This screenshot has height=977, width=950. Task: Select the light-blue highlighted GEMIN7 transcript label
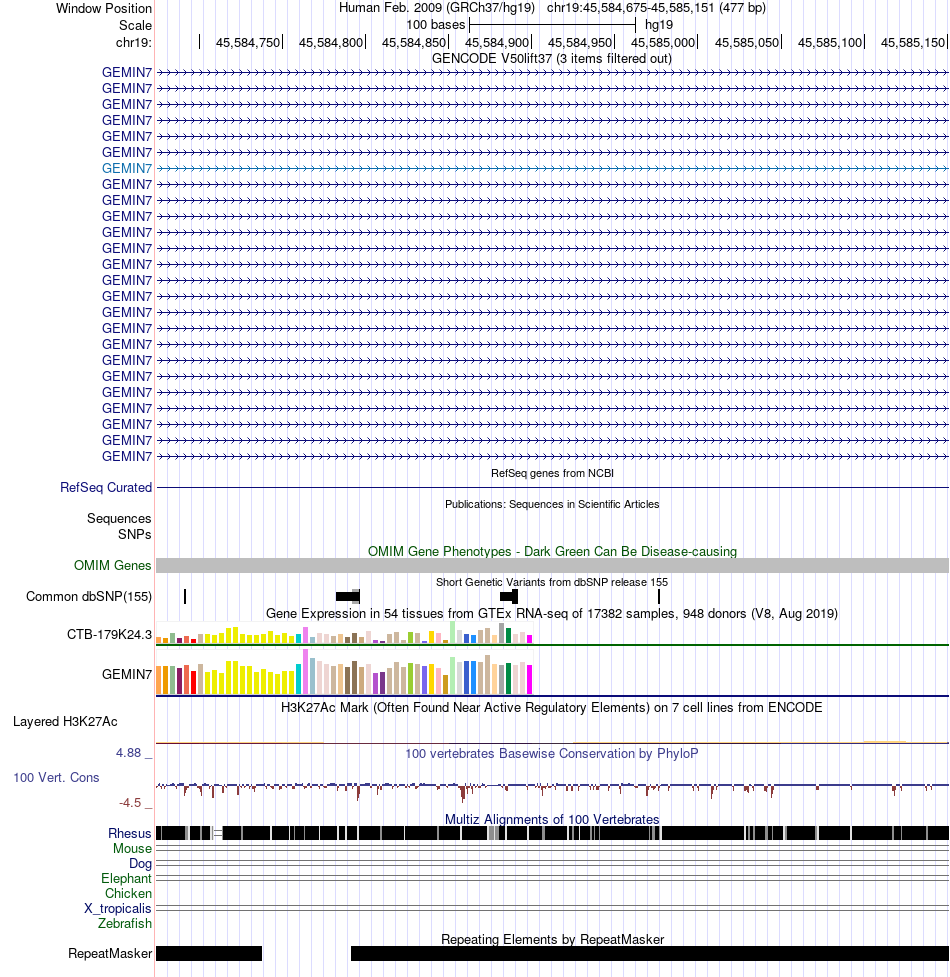[x=126, y=168]
